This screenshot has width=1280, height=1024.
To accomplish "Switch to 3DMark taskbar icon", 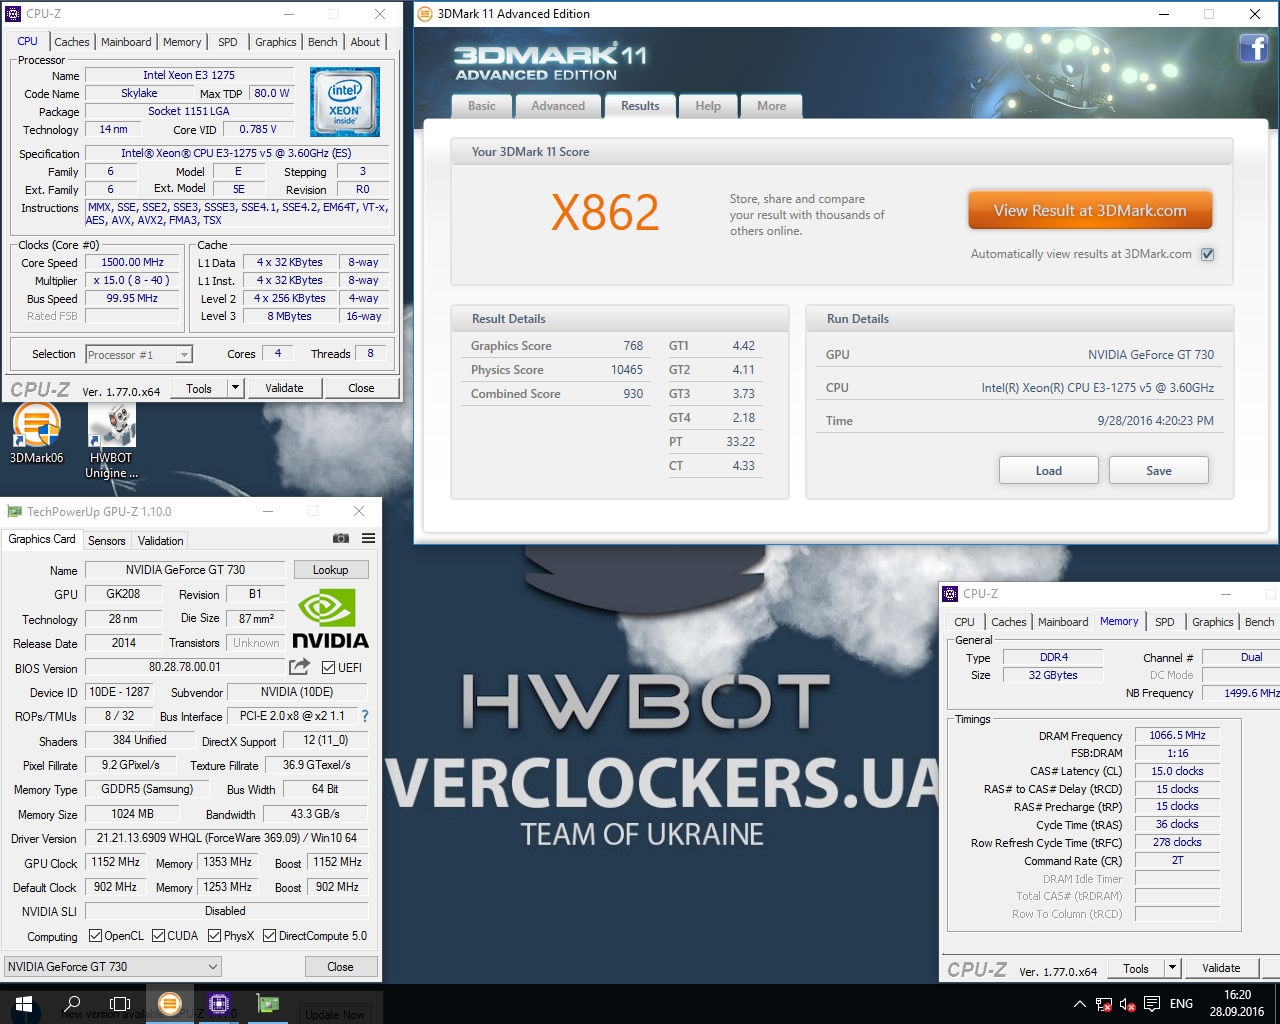I will click(170, 1004).
